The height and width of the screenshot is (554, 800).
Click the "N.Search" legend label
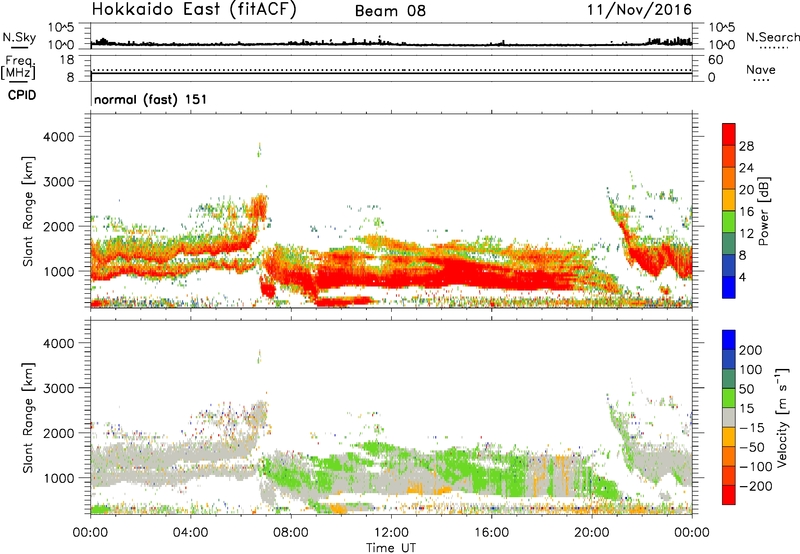(x=772, y=37)
